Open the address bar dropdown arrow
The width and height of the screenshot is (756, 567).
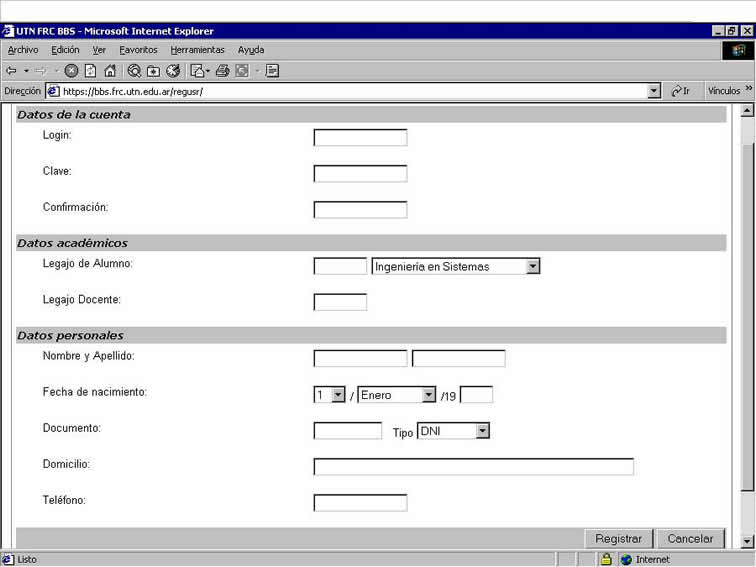pos(654,91)
